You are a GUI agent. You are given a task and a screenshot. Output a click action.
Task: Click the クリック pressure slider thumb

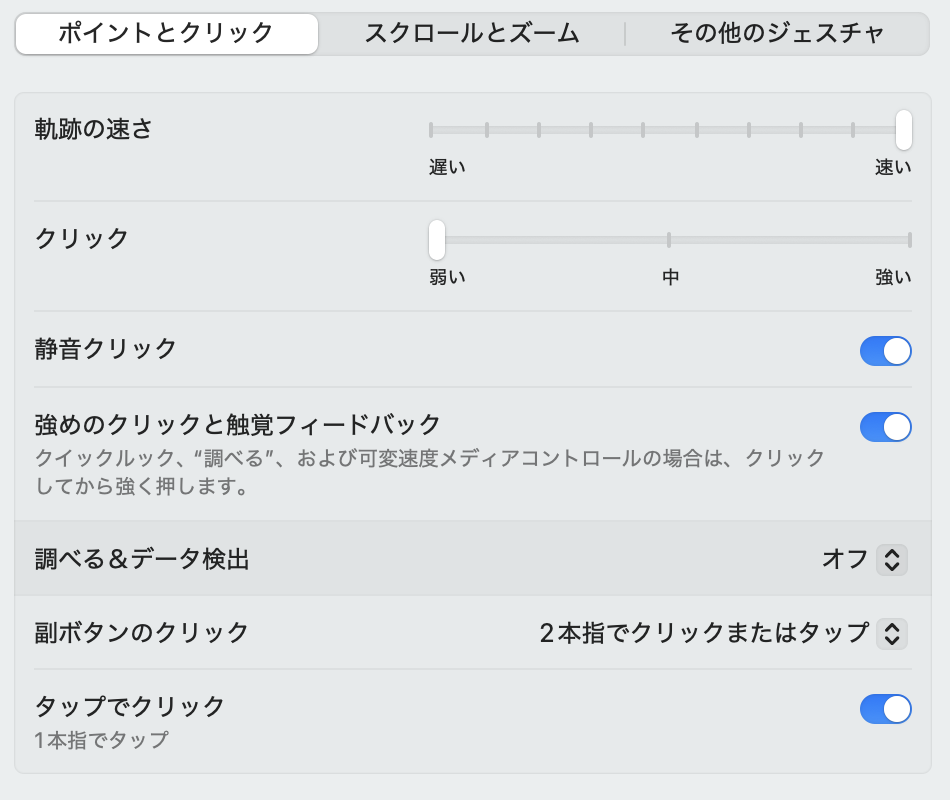click(x=437, y=240)
